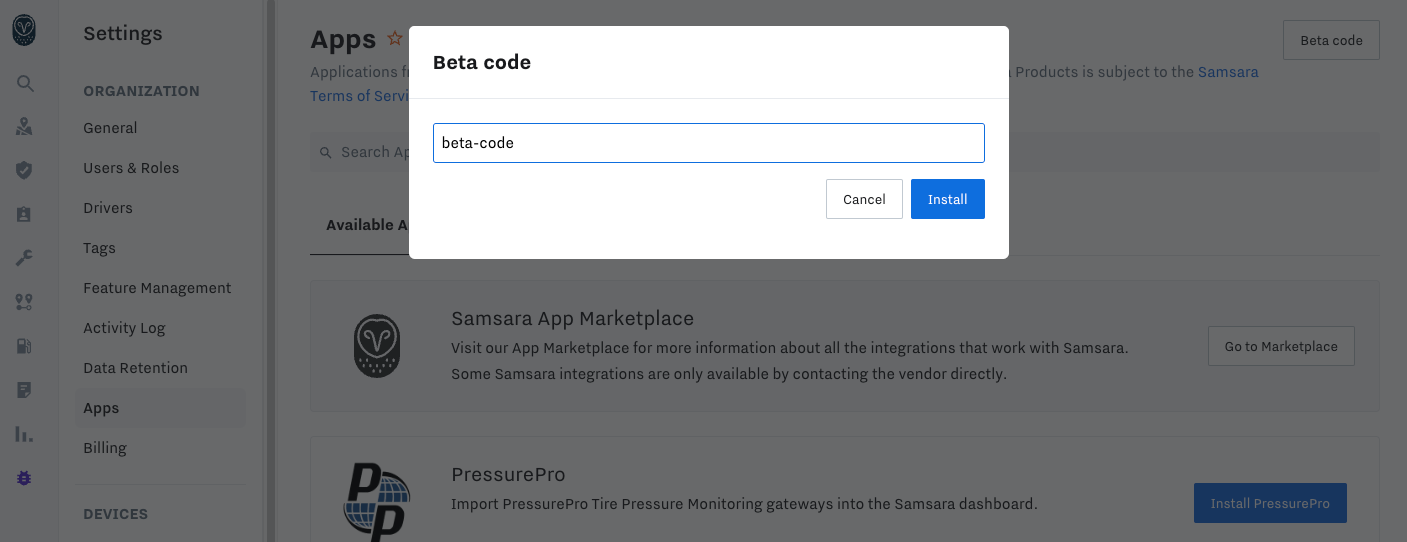This screenshot has width=1407, height=542.
Task: Click the Settings heading
Action: (122, 34)
